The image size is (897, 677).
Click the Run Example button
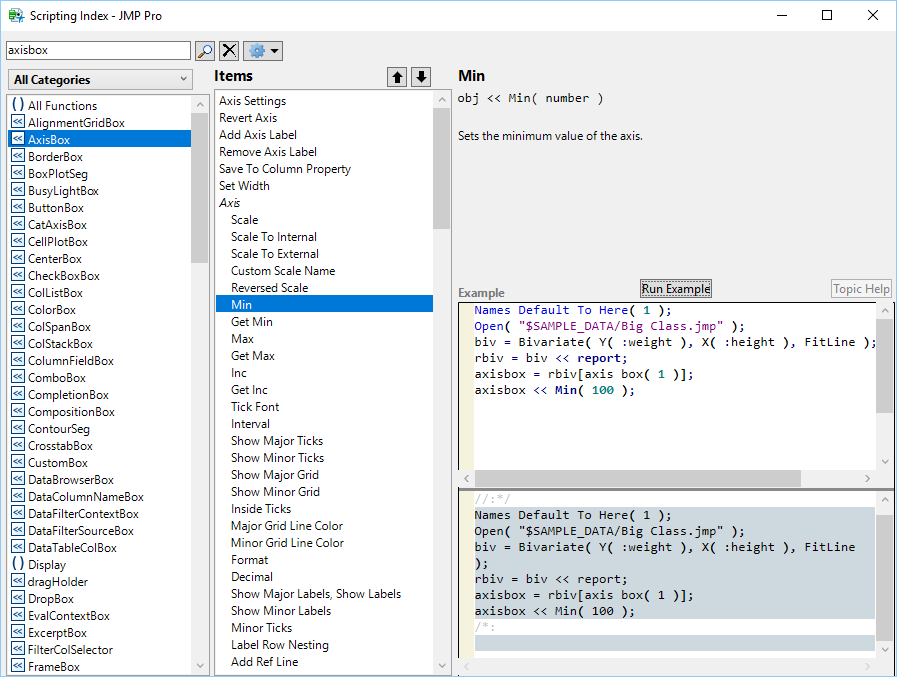click(x=676, y=289)
